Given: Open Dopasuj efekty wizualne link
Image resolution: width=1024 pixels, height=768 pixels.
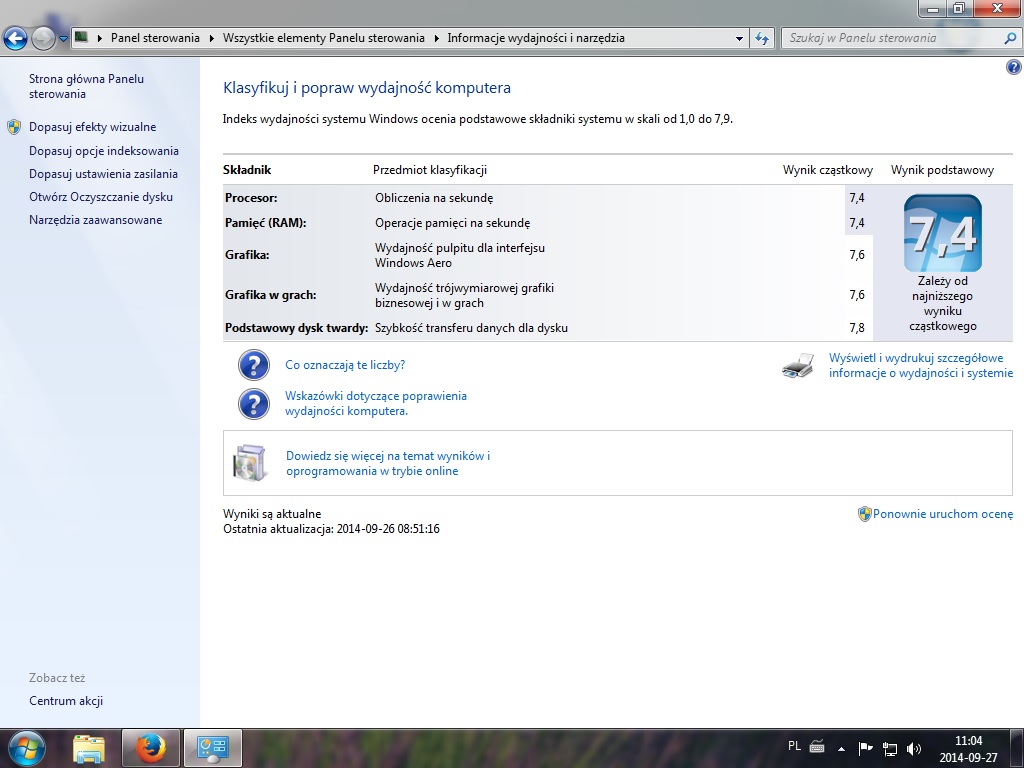Looking at the screenshot, I should [x=92, y=127].
